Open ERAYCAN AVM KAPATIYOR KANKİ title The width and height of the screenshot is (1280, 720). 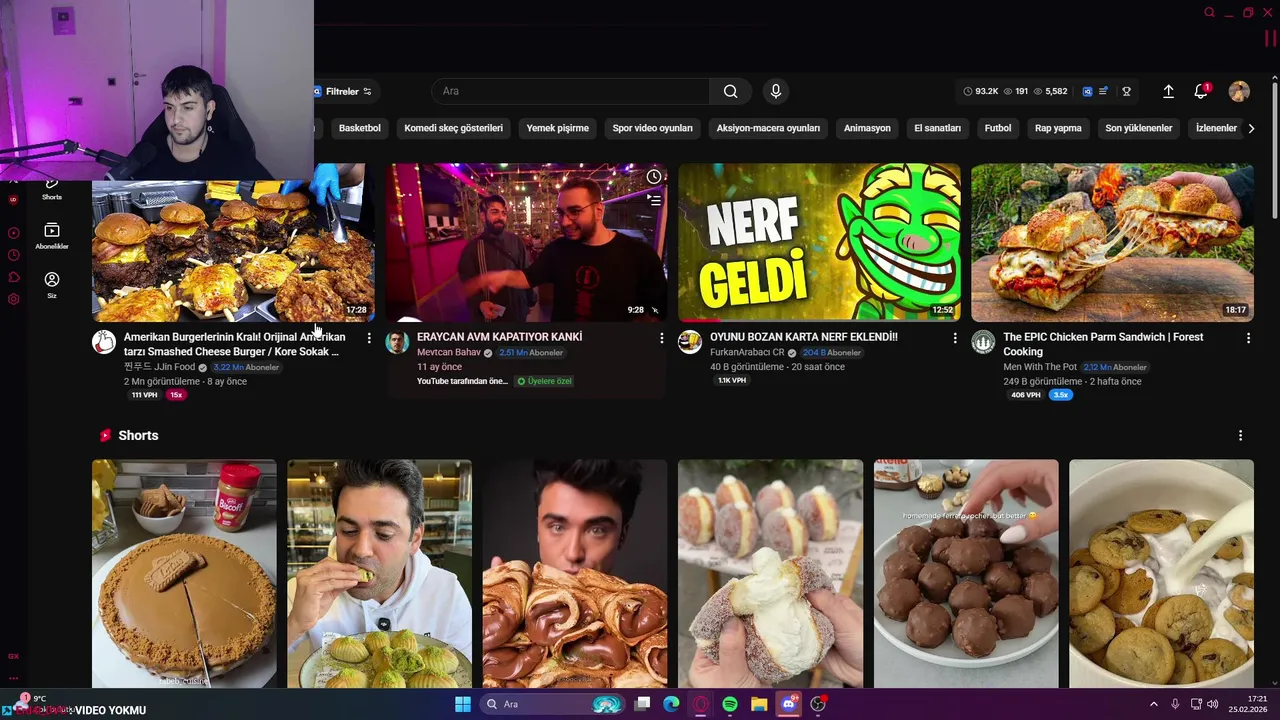coord(499,337)
